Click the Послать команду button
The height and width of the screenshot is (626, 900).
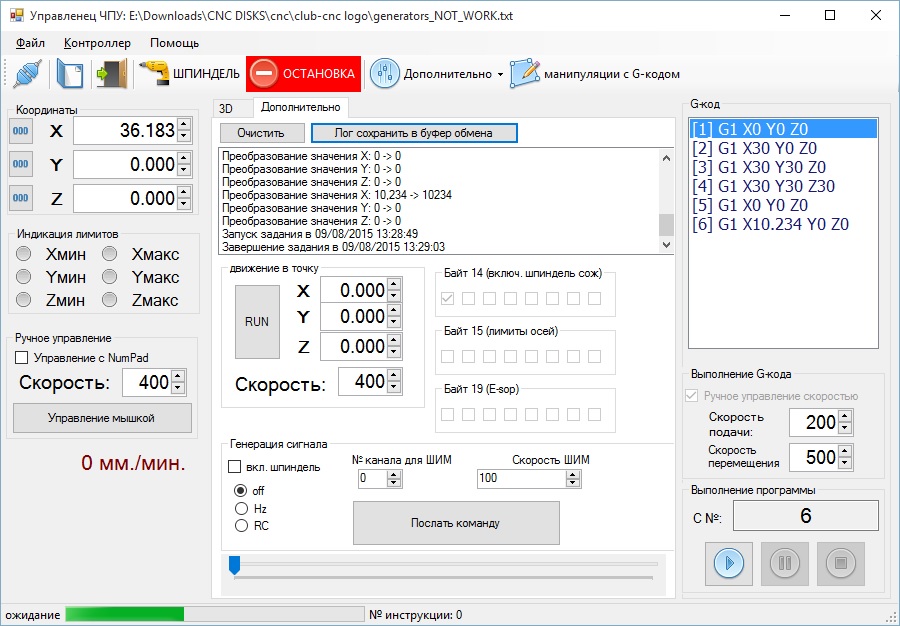click(456, 523)
